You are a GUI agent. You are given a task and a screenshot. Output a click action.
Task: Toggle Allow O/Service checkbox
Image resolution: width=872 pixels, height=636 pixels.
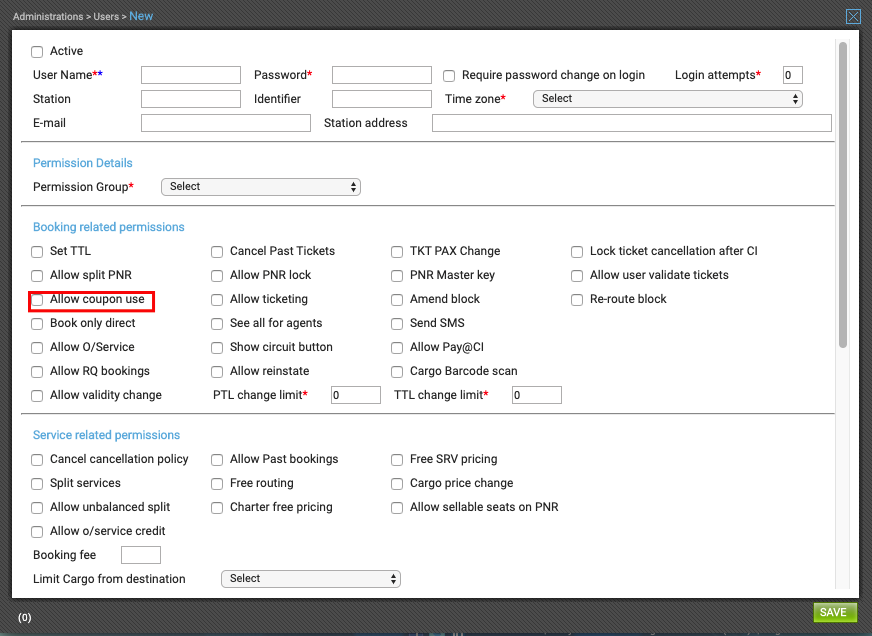point(37,347)
